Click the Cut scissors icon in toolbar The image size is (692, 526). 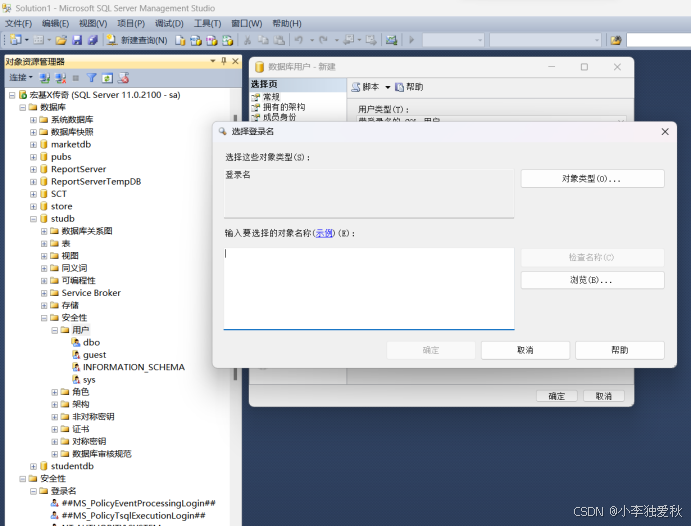tap(248, 40)
